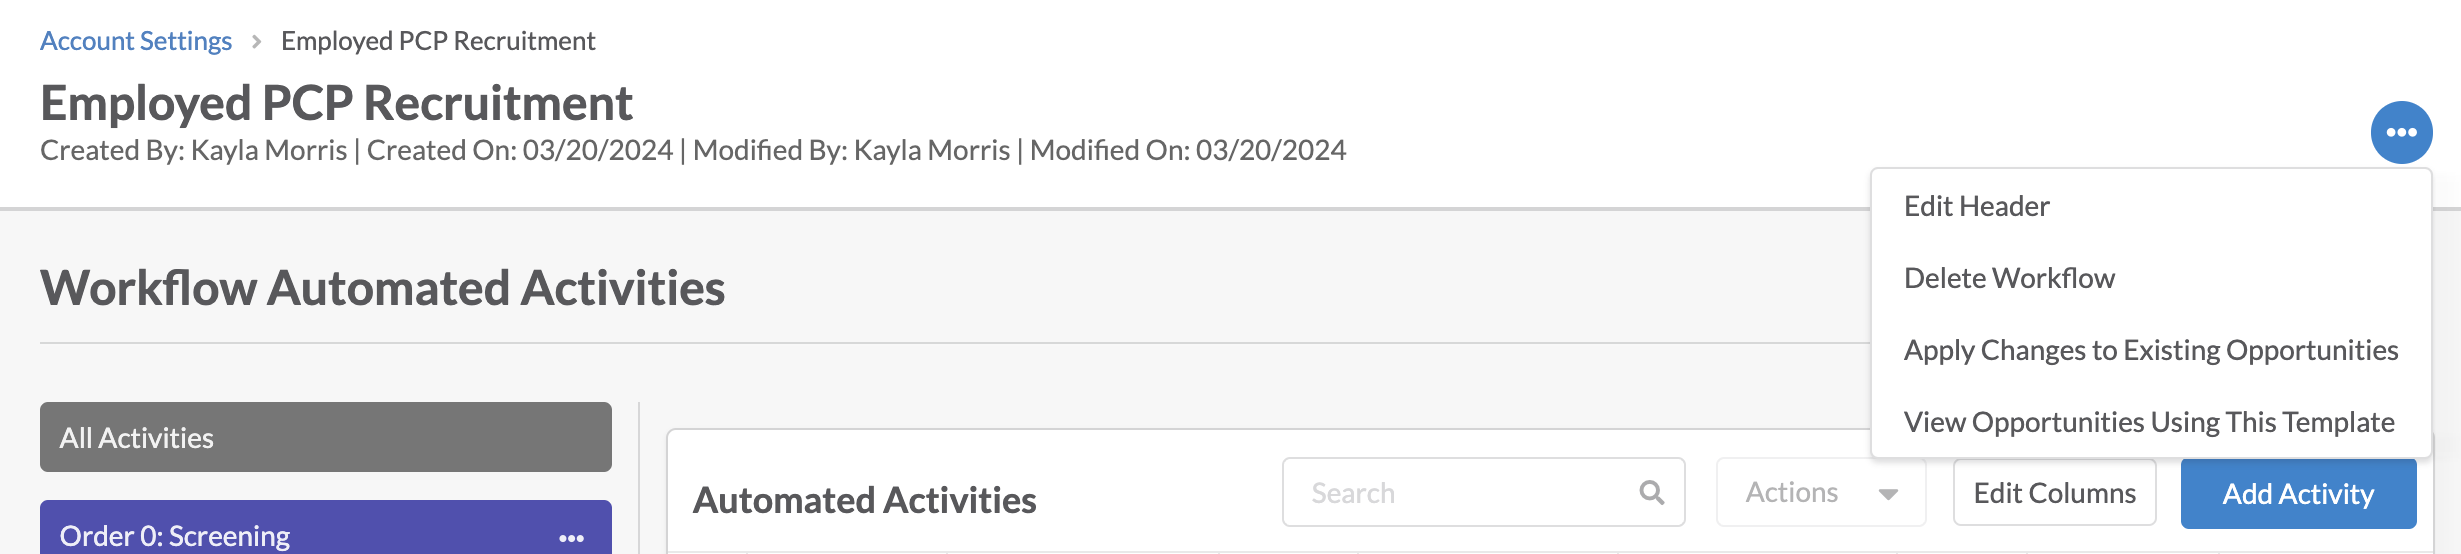2461x554 pixels.
Task: Click Employed PCP Recruitment breadcrumb item
Action: click(438, 41)
